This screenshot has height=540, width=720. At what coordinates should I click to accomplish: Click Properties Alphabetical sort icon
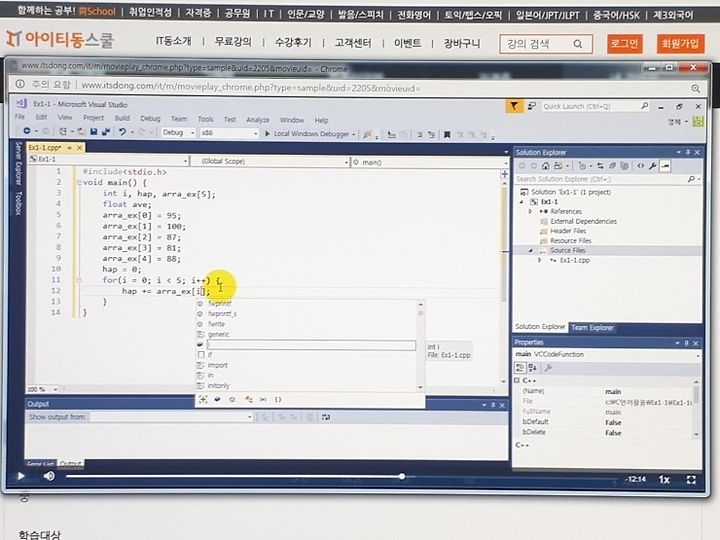click(x=533, y=367)
